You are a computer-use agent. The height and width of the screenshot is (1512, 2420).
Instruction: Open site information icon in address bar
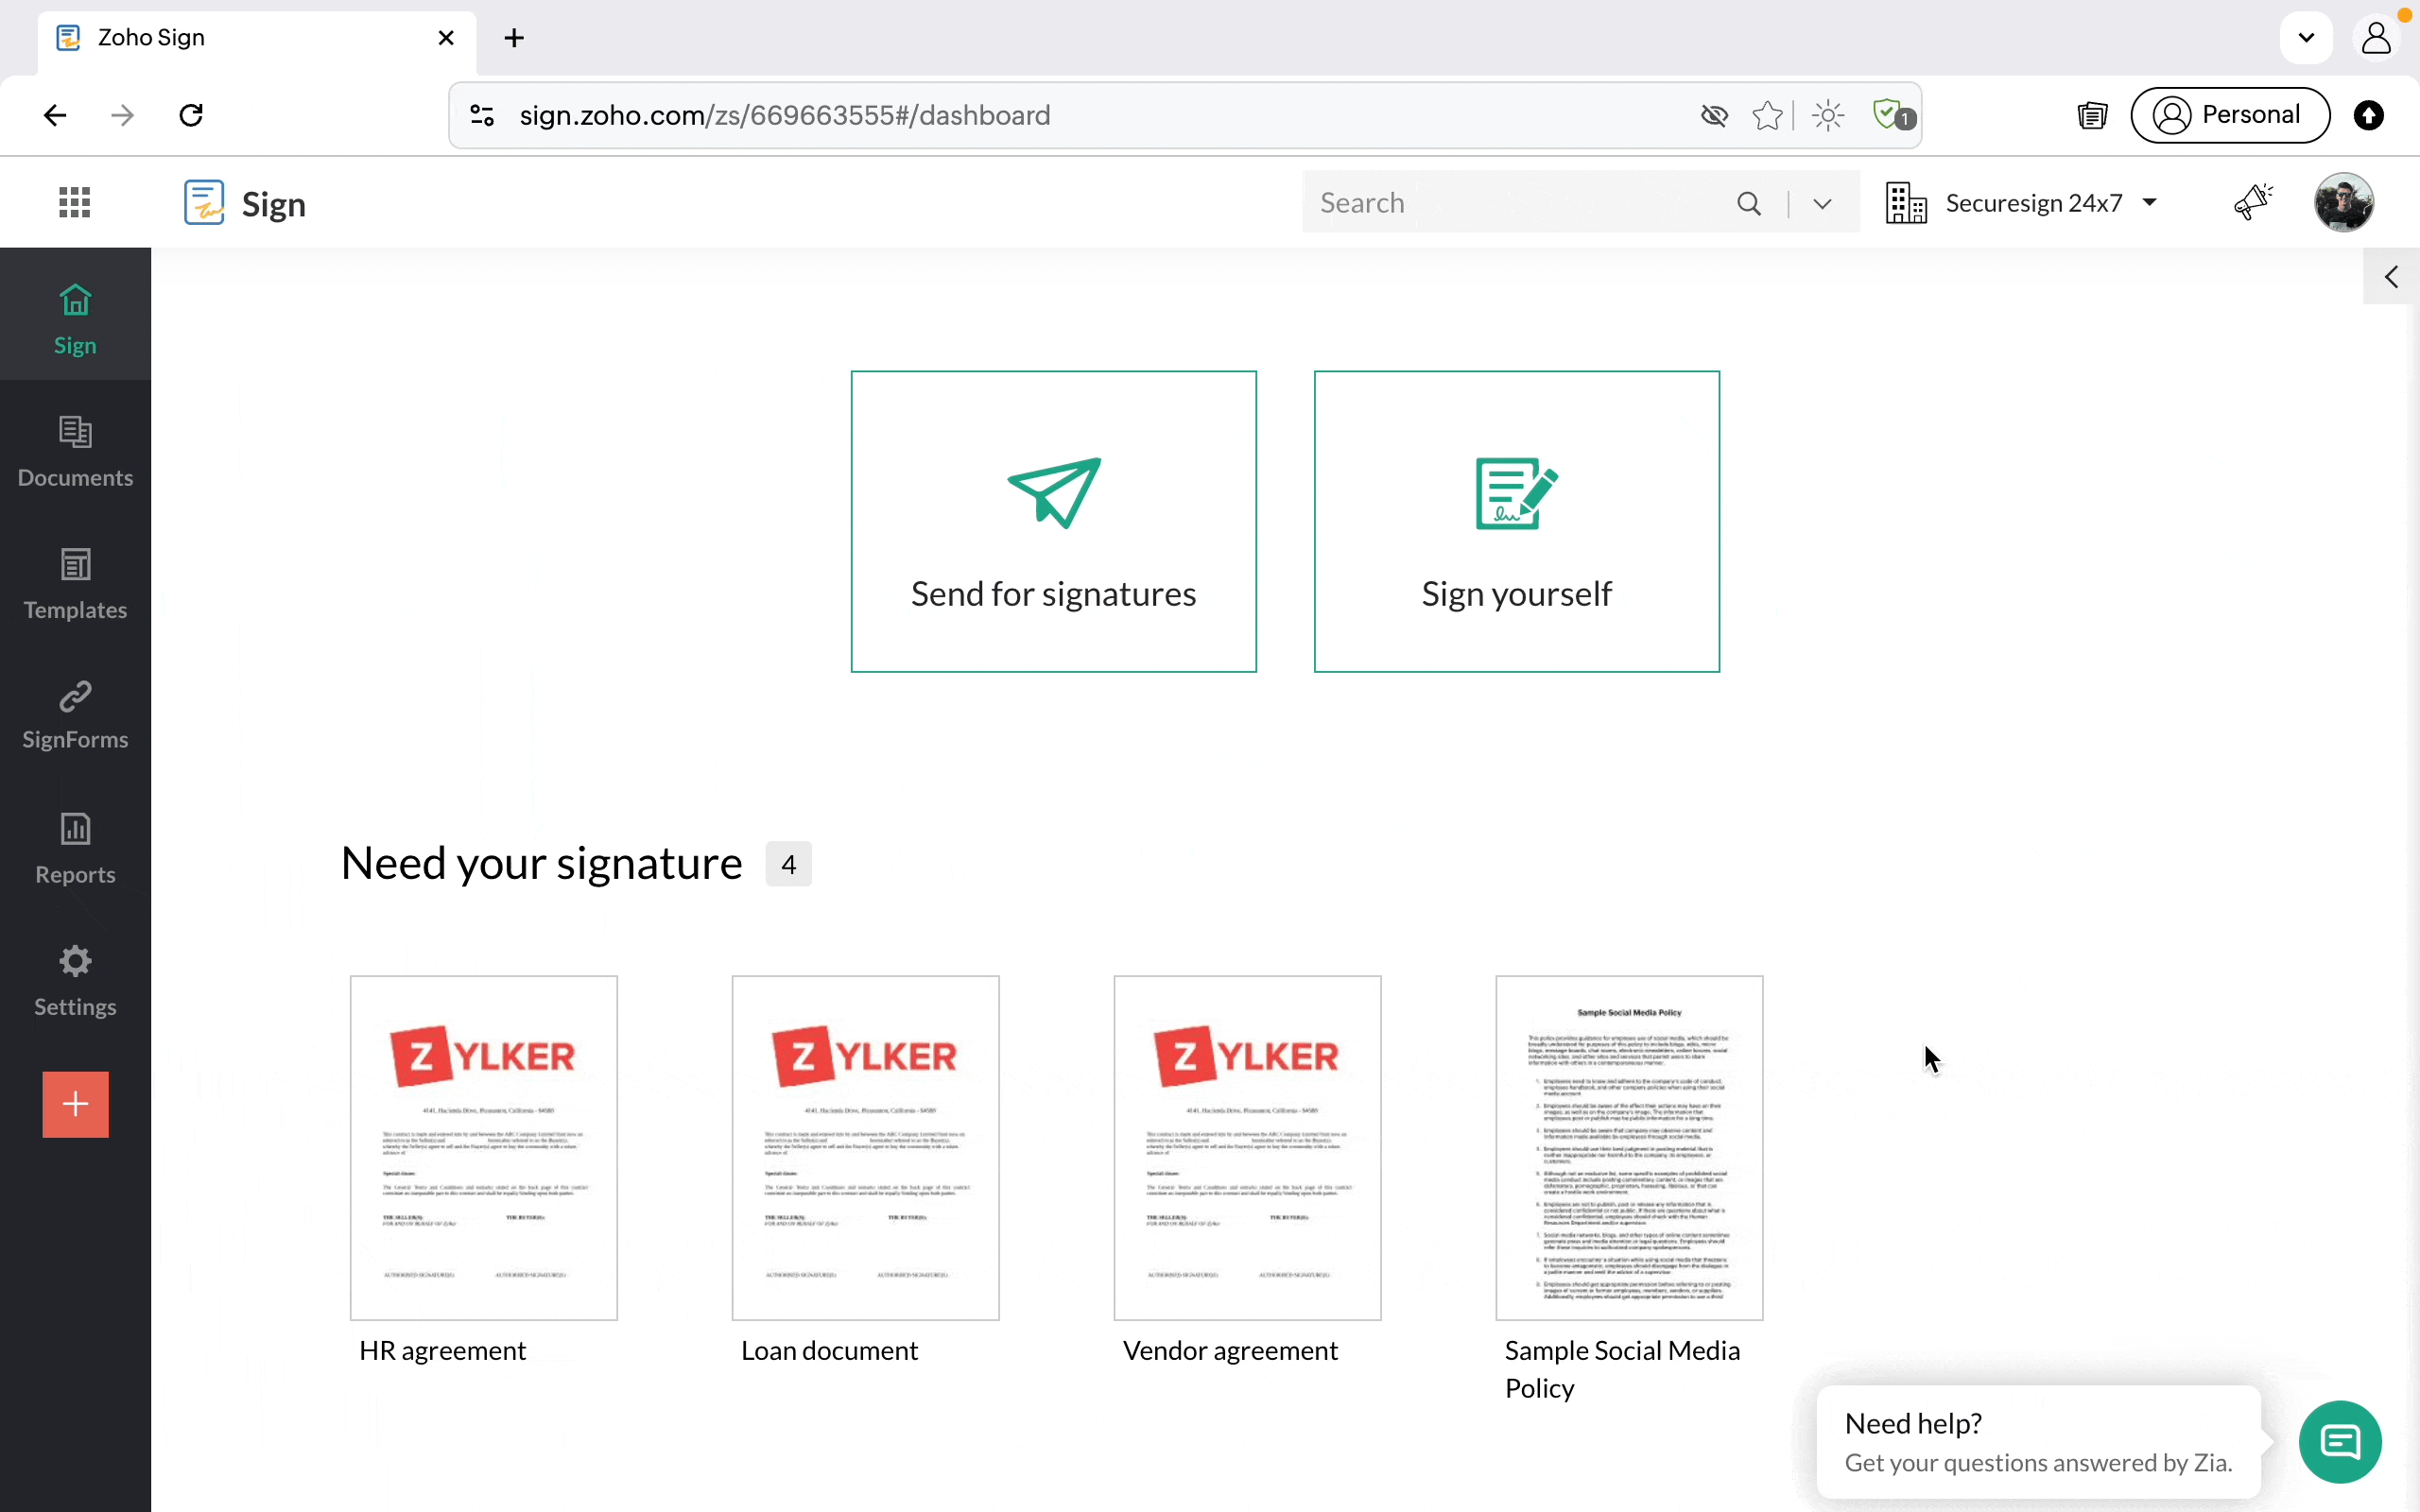[482, 116]
